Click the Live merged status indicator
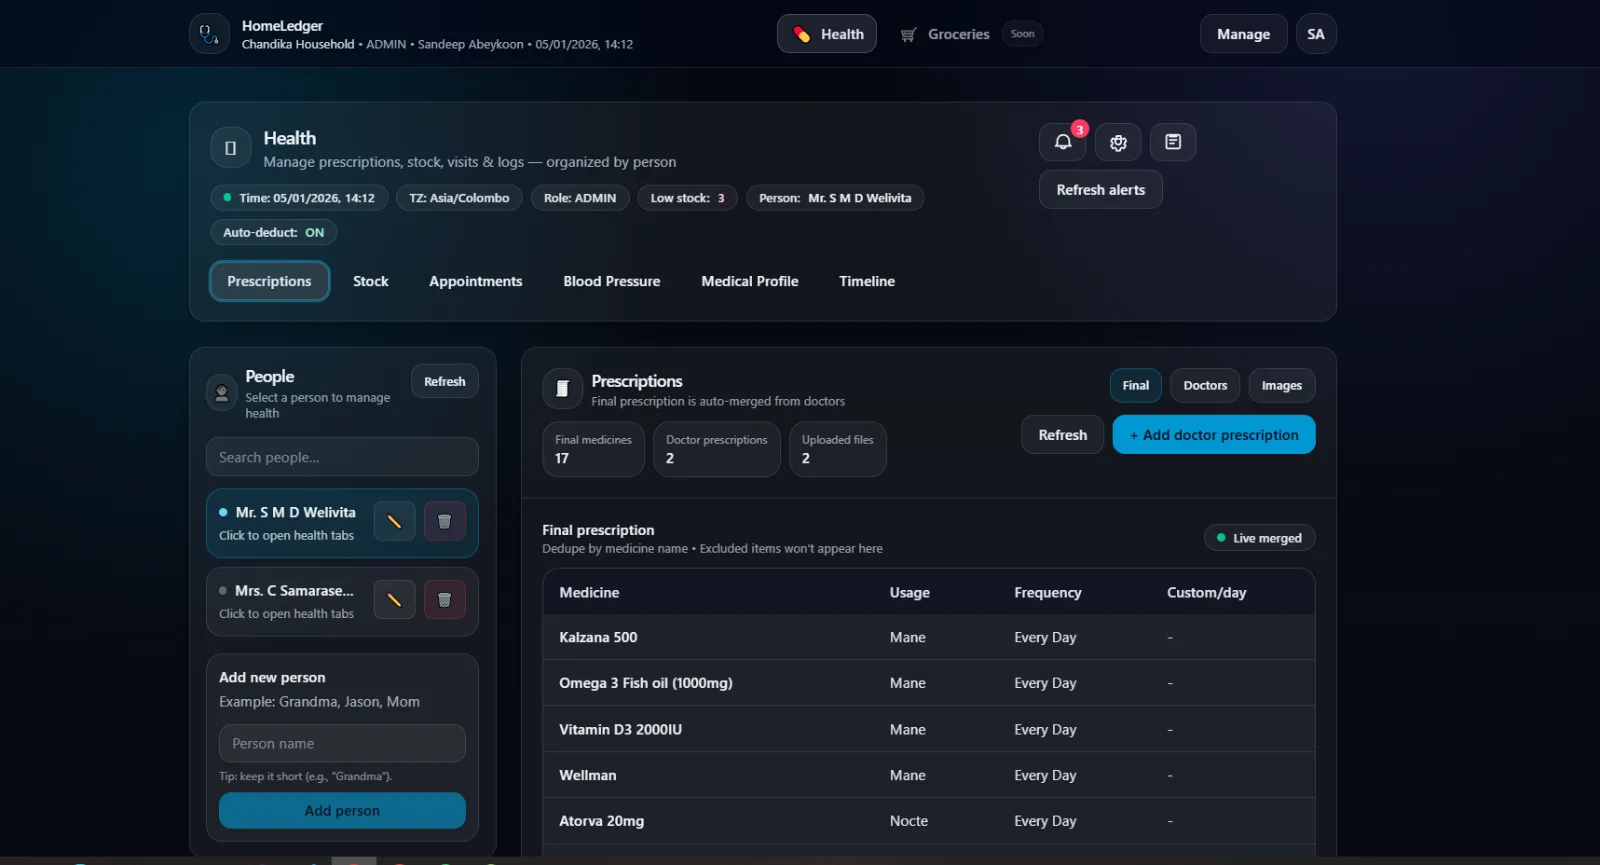The height and width of the screenshot is (865, 1600). [x=1259, y=538]
